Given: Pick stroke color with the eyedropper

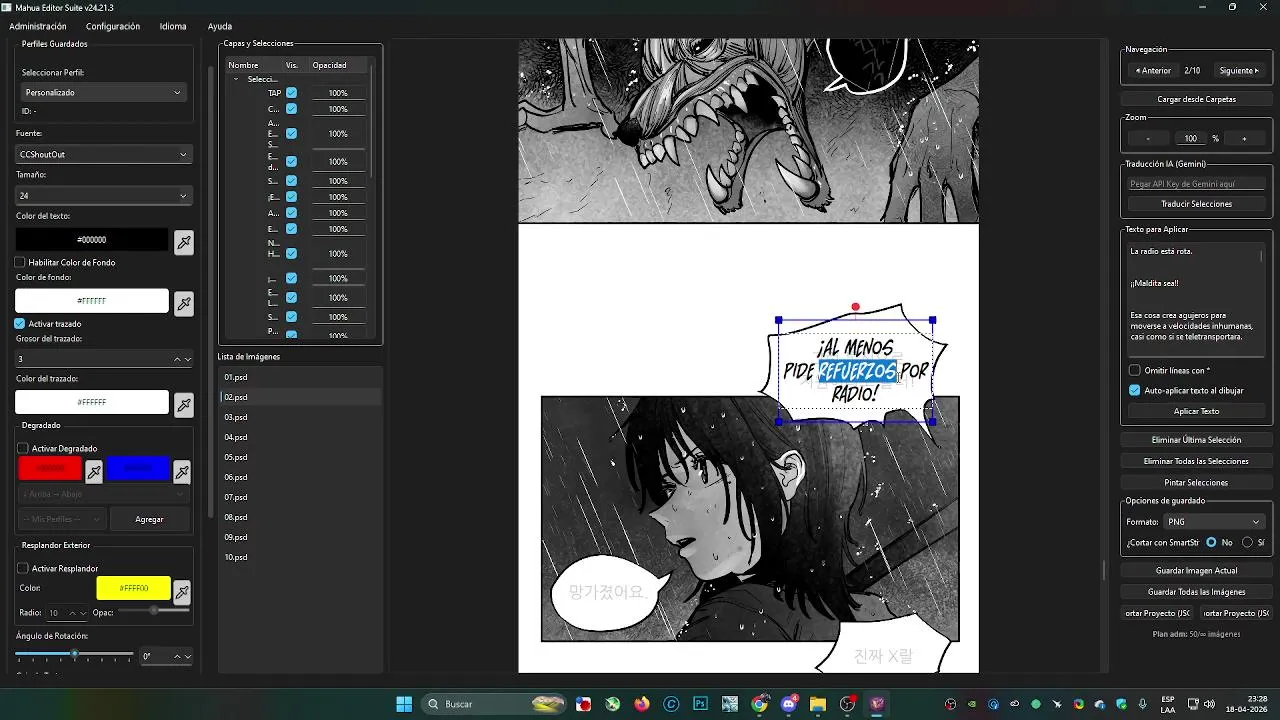Looking at the screenshot, I should point(184,404).
